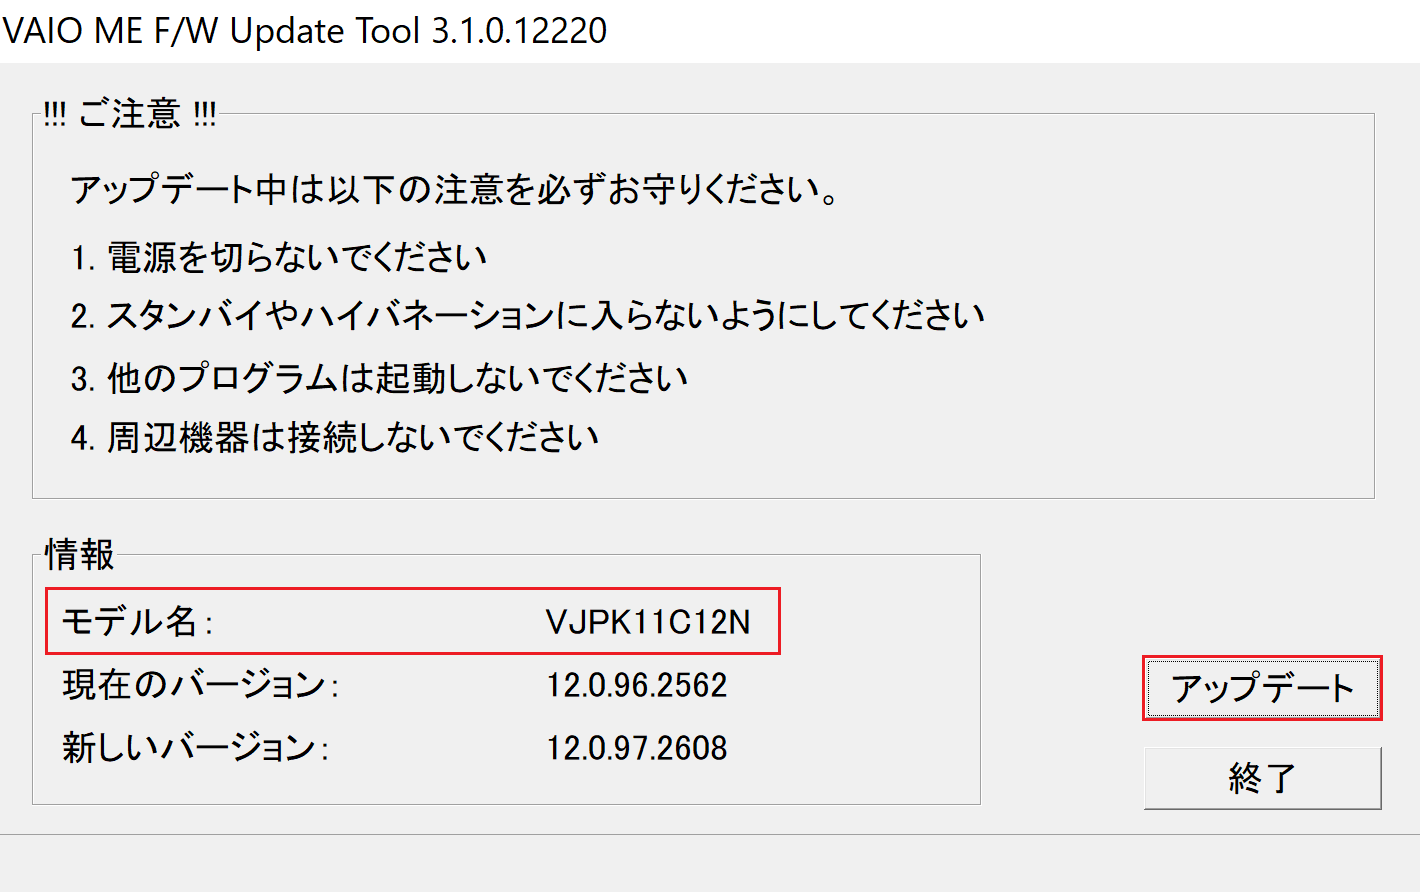This screenshot has height=892, width=1420.
Task: Click the !!! ご注意 !!! group title
Action: (130, 114)
